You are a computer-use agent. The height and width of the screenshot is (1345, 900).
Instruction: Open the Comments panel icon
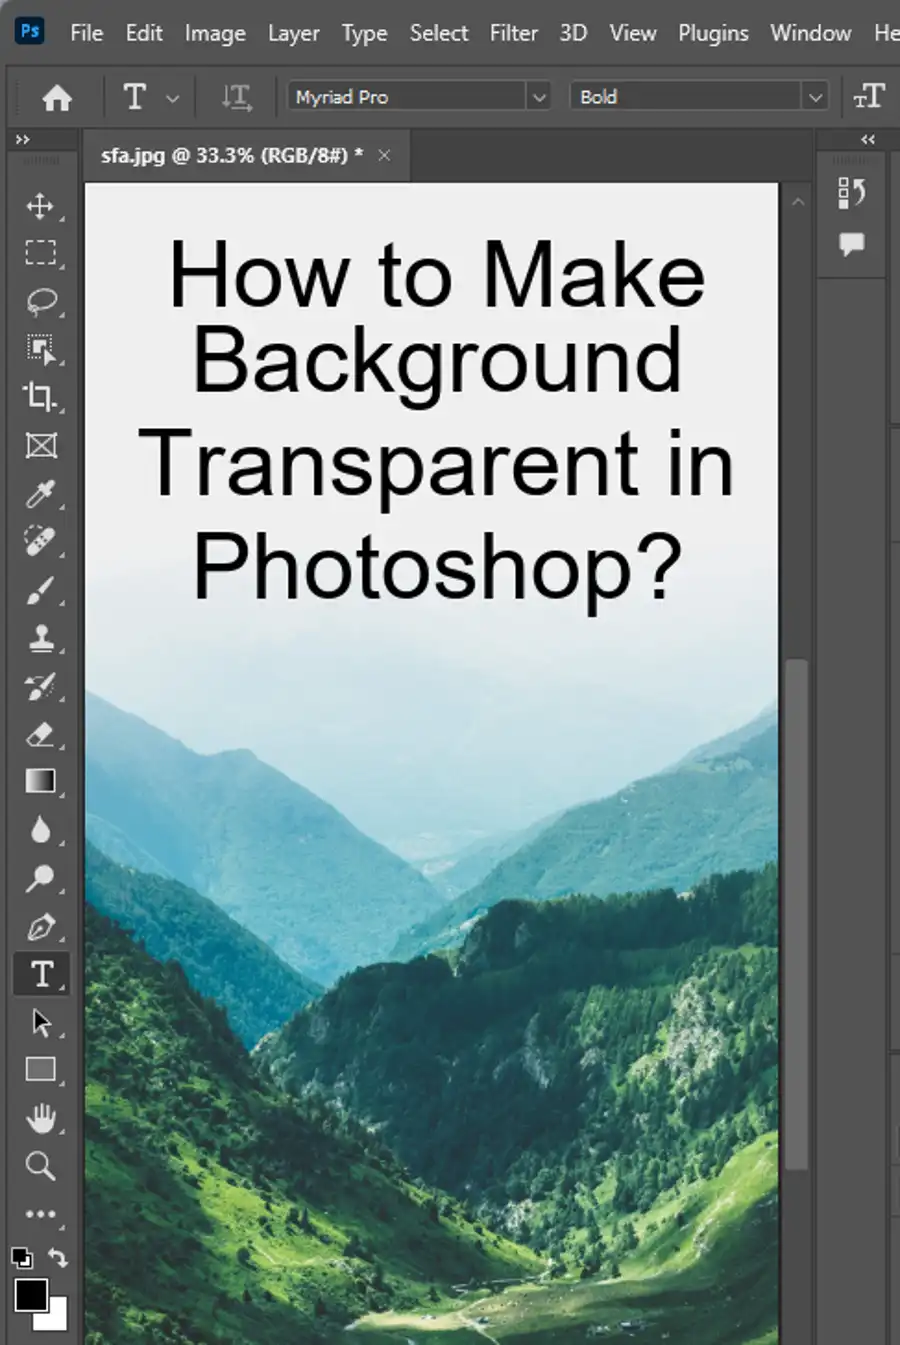851,243
